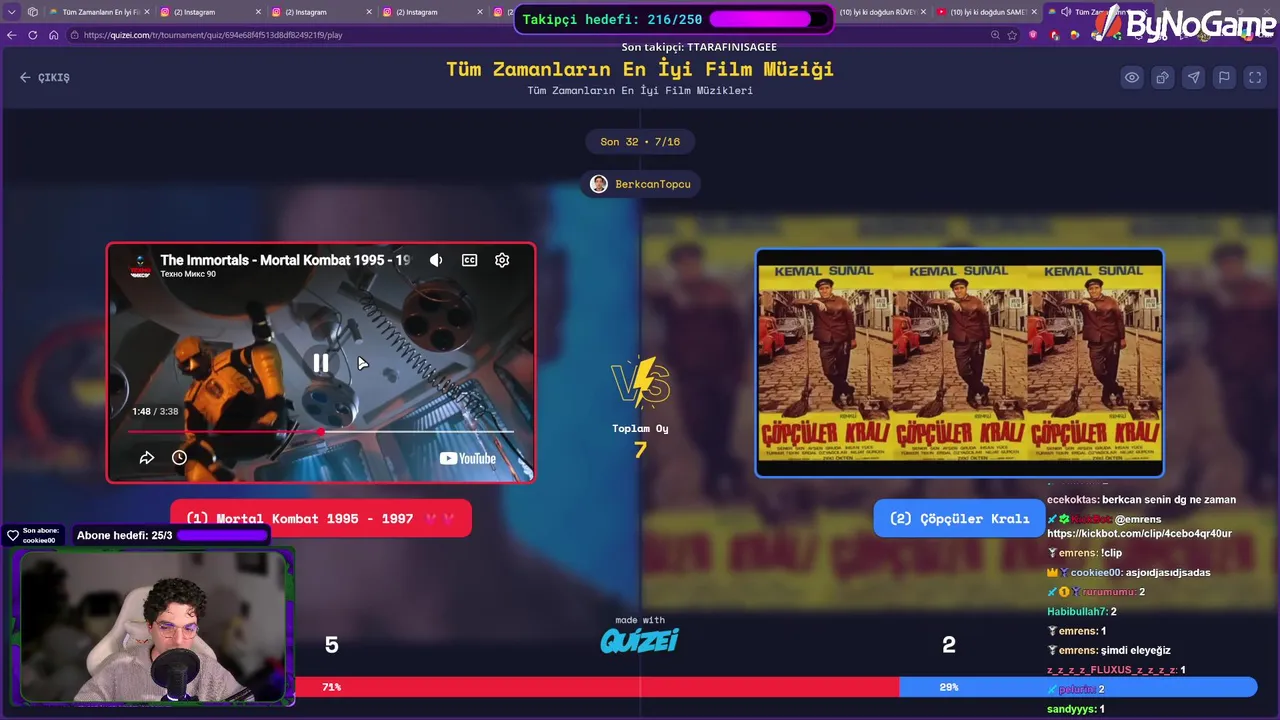The width and height of the screenshot is (1280, 720).
Task: Click ecekoktas chat message
Action: click(x=1142, y=499)
